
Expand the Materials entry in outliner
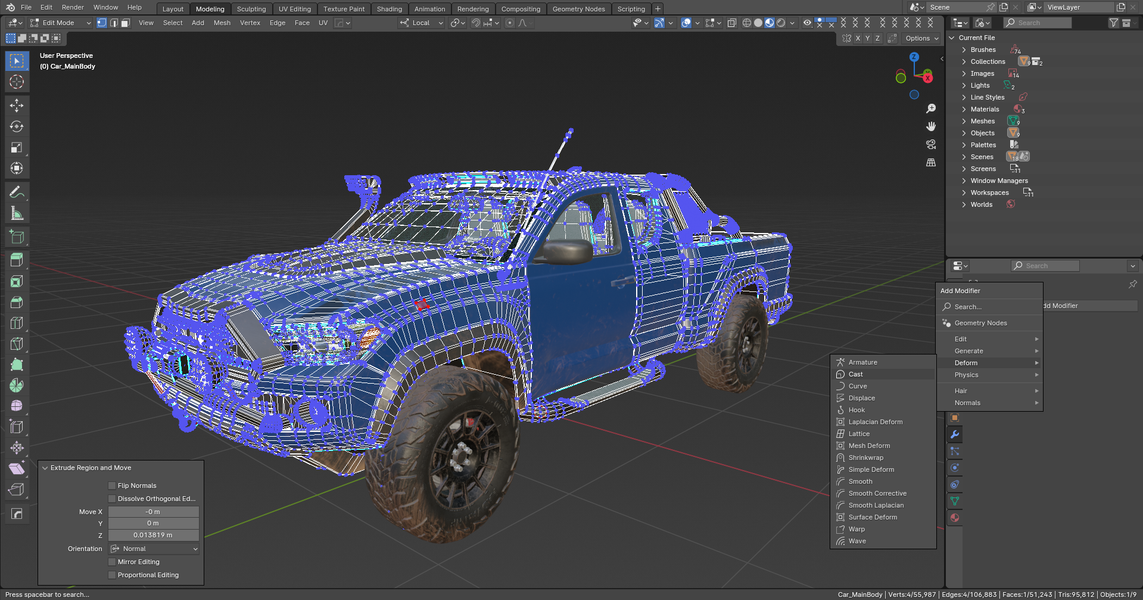pyautogui.click(x=964, y=109)
